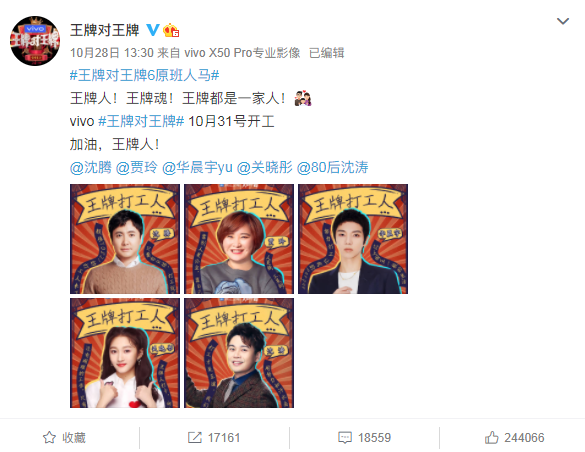Click the comment bubble icon
The width and height of the screenshot is (585, 452).
click(x=345, y=437)
